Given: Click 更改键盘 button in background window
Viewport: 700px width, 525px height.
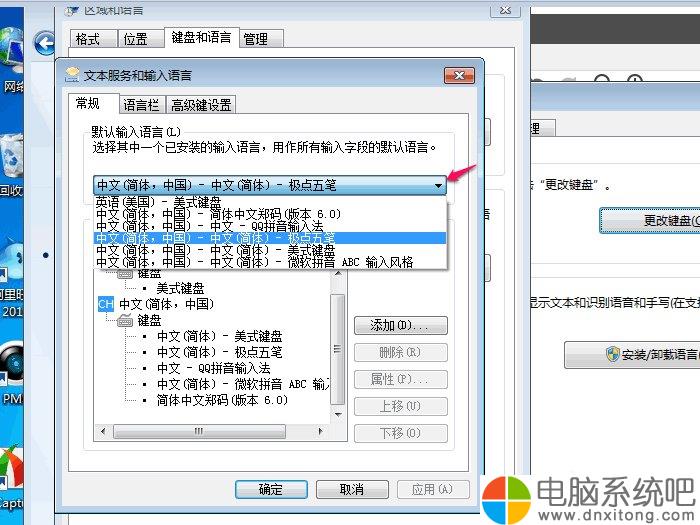Looking at the screenshot, I should 650,220.
